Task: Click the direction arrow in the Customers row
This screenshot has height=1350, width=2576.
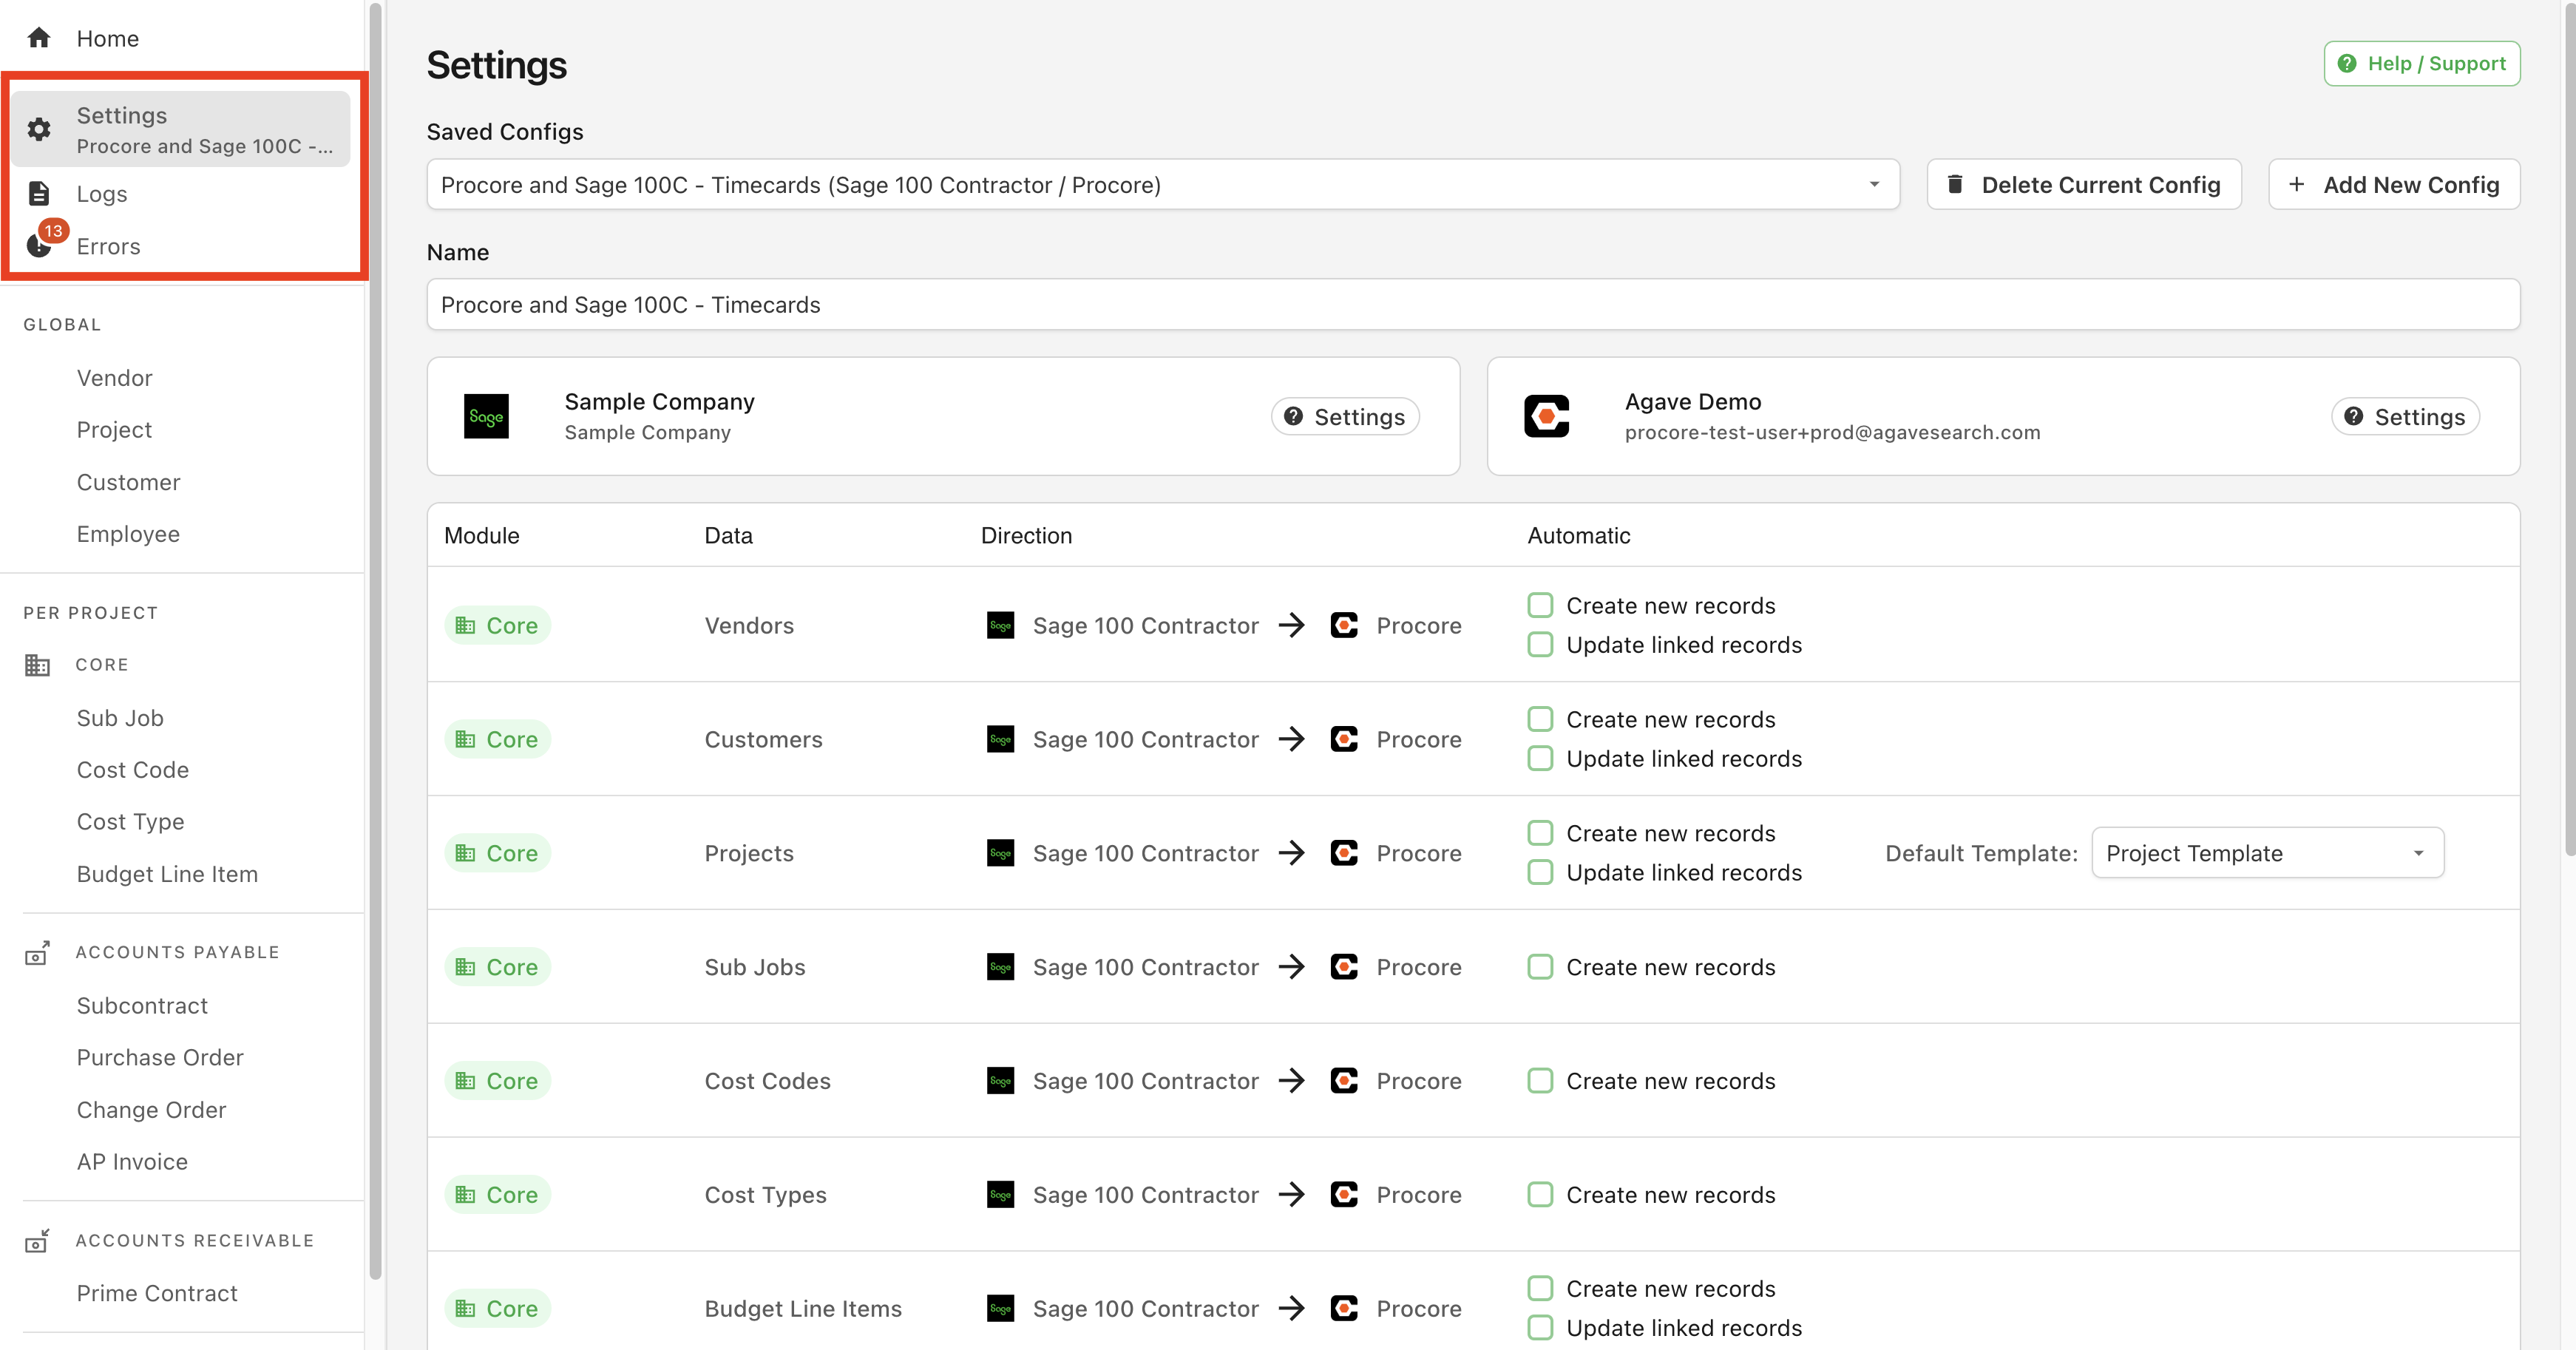Action: pos(1292,739)
